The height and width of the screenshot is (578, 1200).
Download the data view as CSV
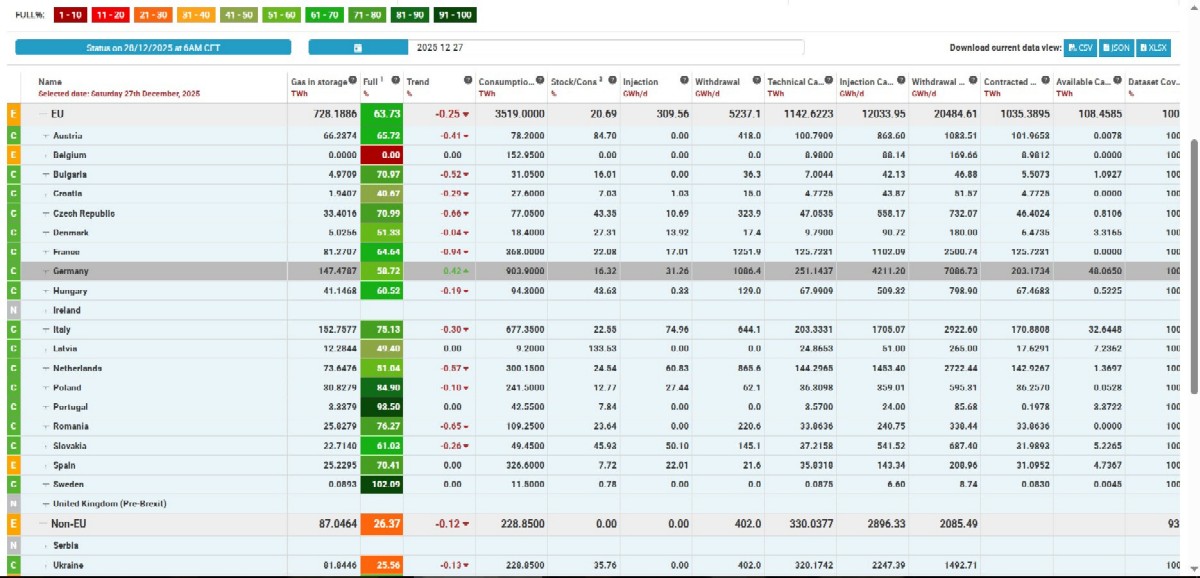click(x=1081, y=47)
